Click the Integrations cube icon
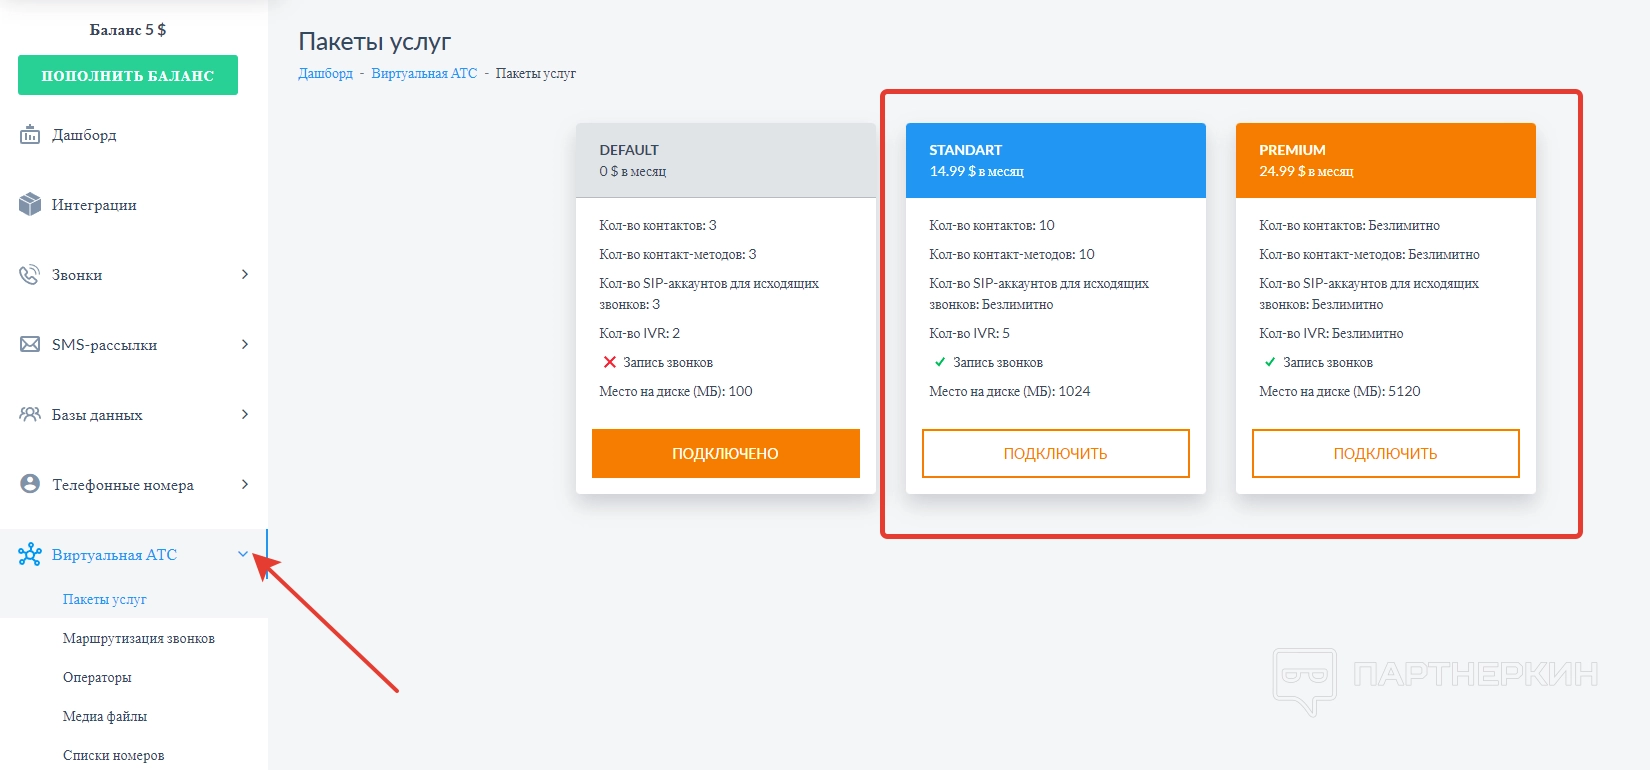This screenshot has width=1650, height=770. [x=30, y=205]
